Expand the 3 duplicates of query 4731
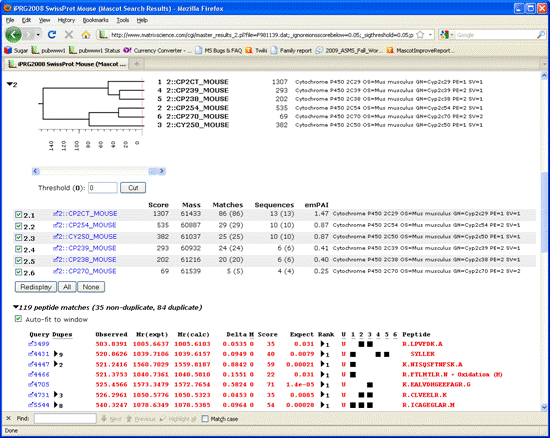The height and width of the screenshot is (438, 550). (x=56, y=395)
